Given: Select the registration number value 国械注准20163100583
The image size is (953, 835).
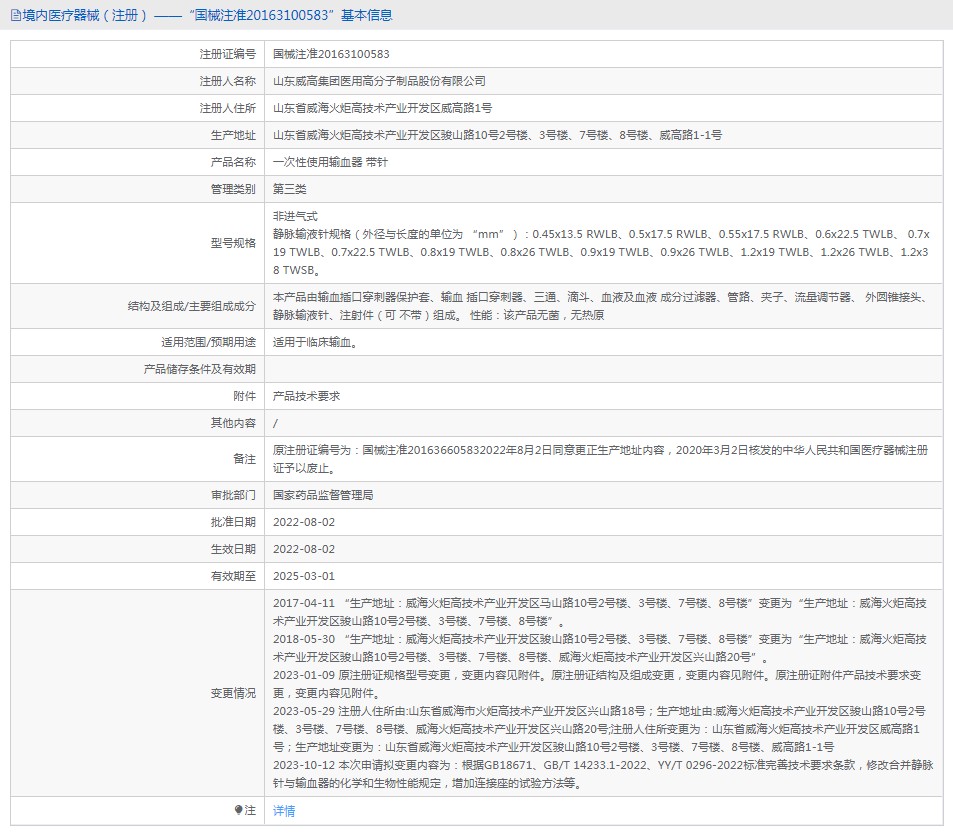Looking at the screenshot, I should click(331, 54).
